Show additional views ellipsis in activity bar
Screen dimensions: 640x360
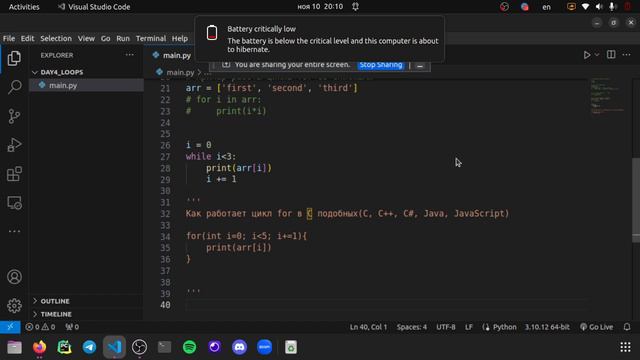point(14,231)
